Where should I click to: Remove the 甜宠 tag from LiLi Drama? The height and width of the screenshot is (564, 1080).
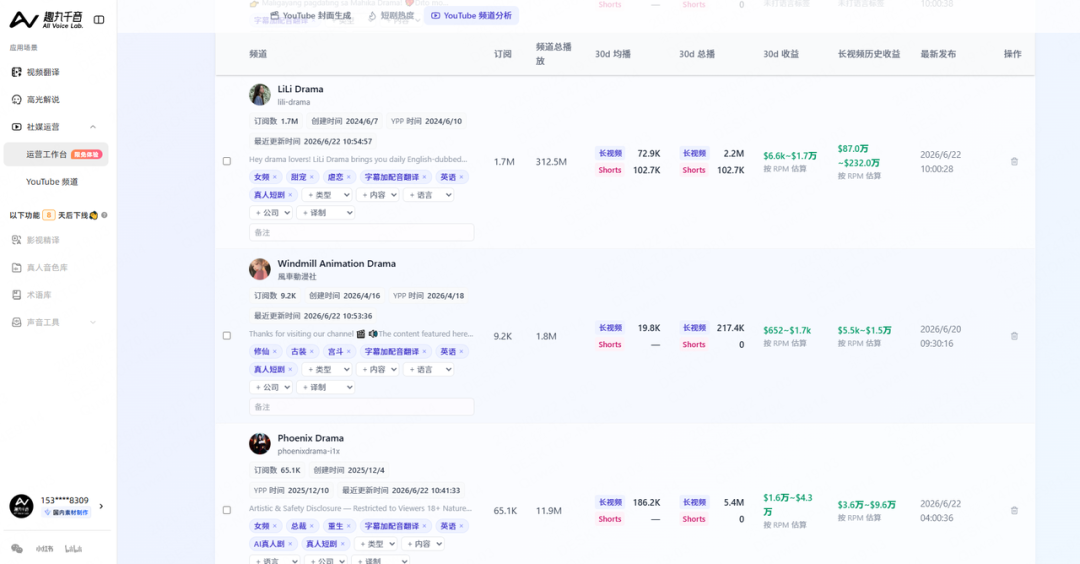pos(311,177)
